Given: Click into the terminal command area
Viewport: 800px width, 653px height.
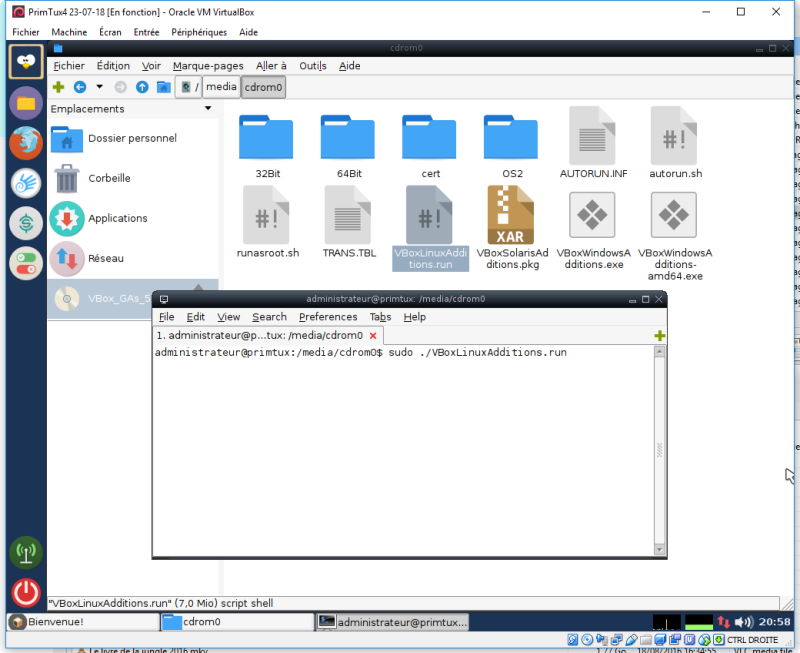Looking at the screenshot, I should tap(403, 451).
